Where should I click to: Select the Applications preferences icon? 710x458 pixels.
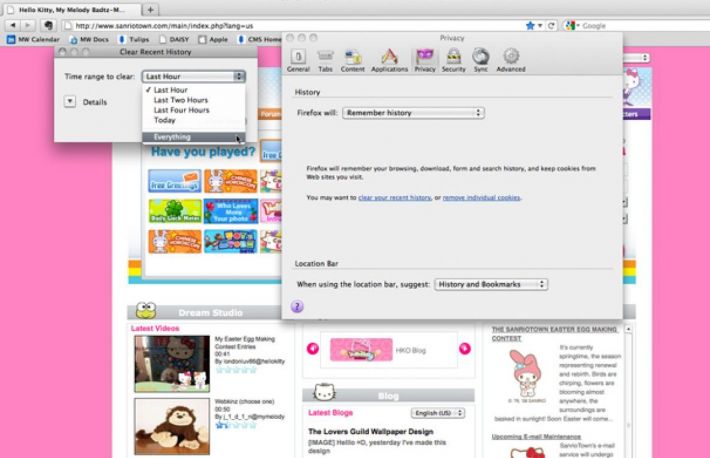pos(389,60)
